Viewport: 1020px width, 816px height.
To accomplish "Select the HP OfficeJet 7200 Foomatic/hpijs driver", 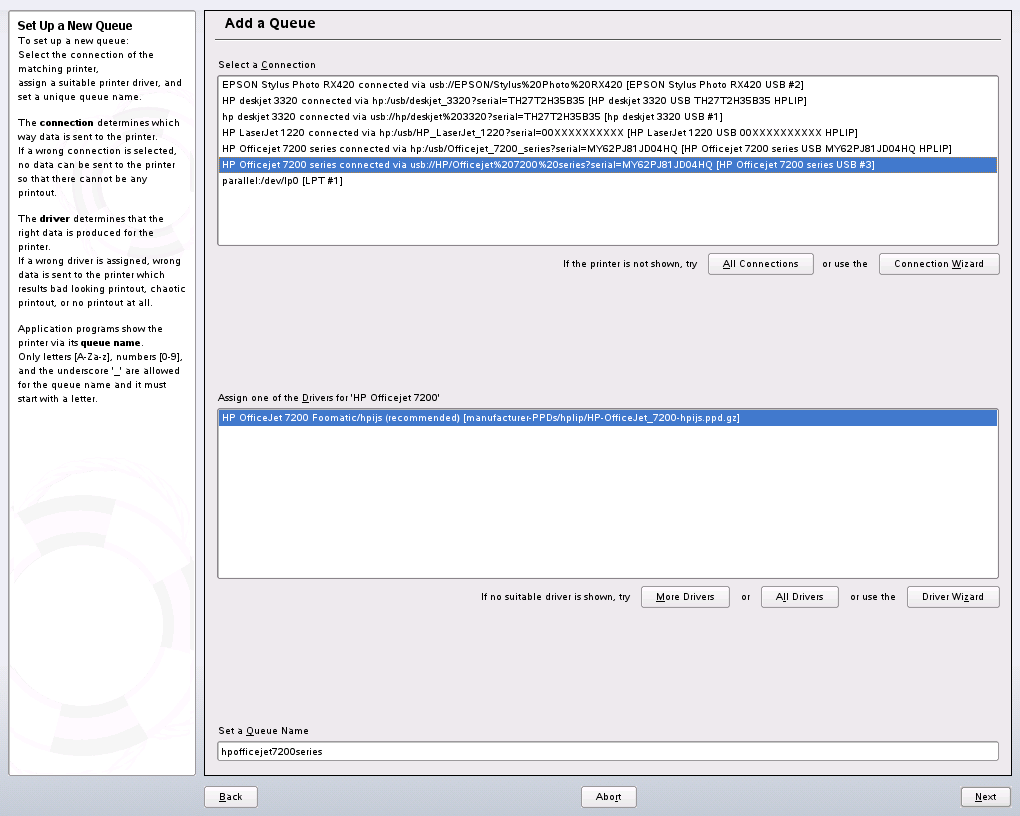I will pos(480,418).
